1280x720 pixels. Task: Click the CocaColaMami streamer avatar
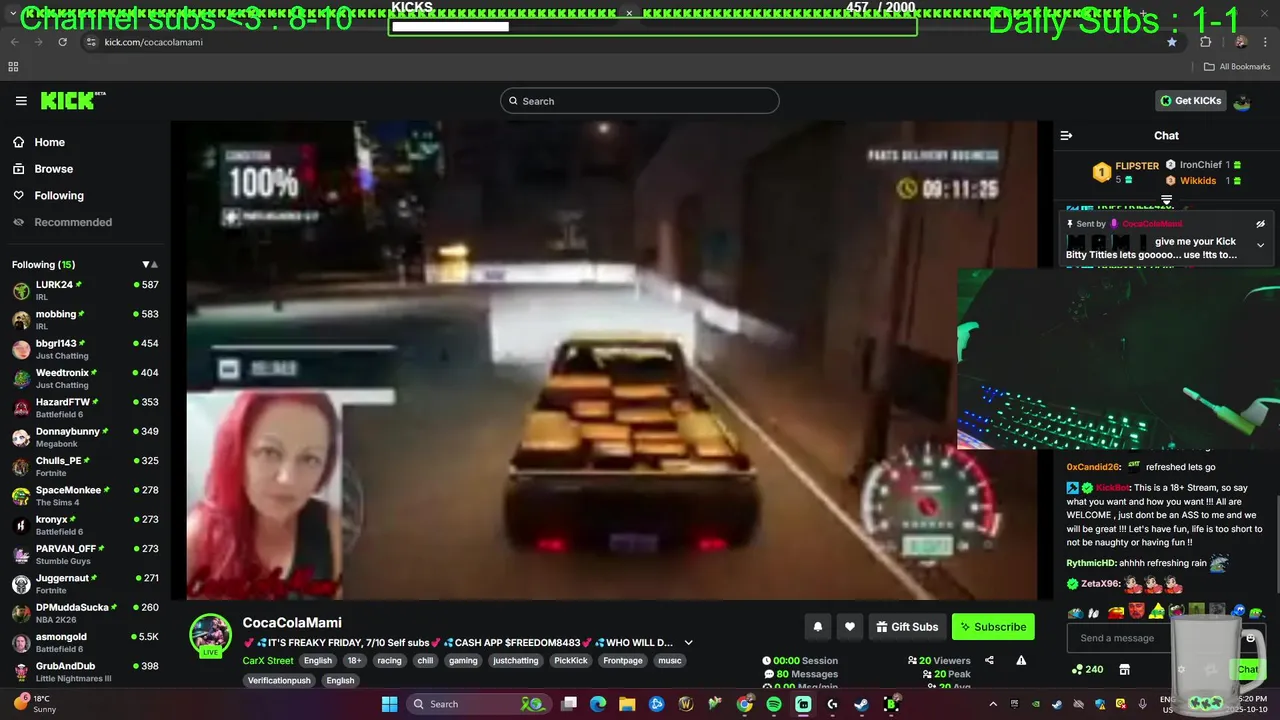[x=211, y=634]
